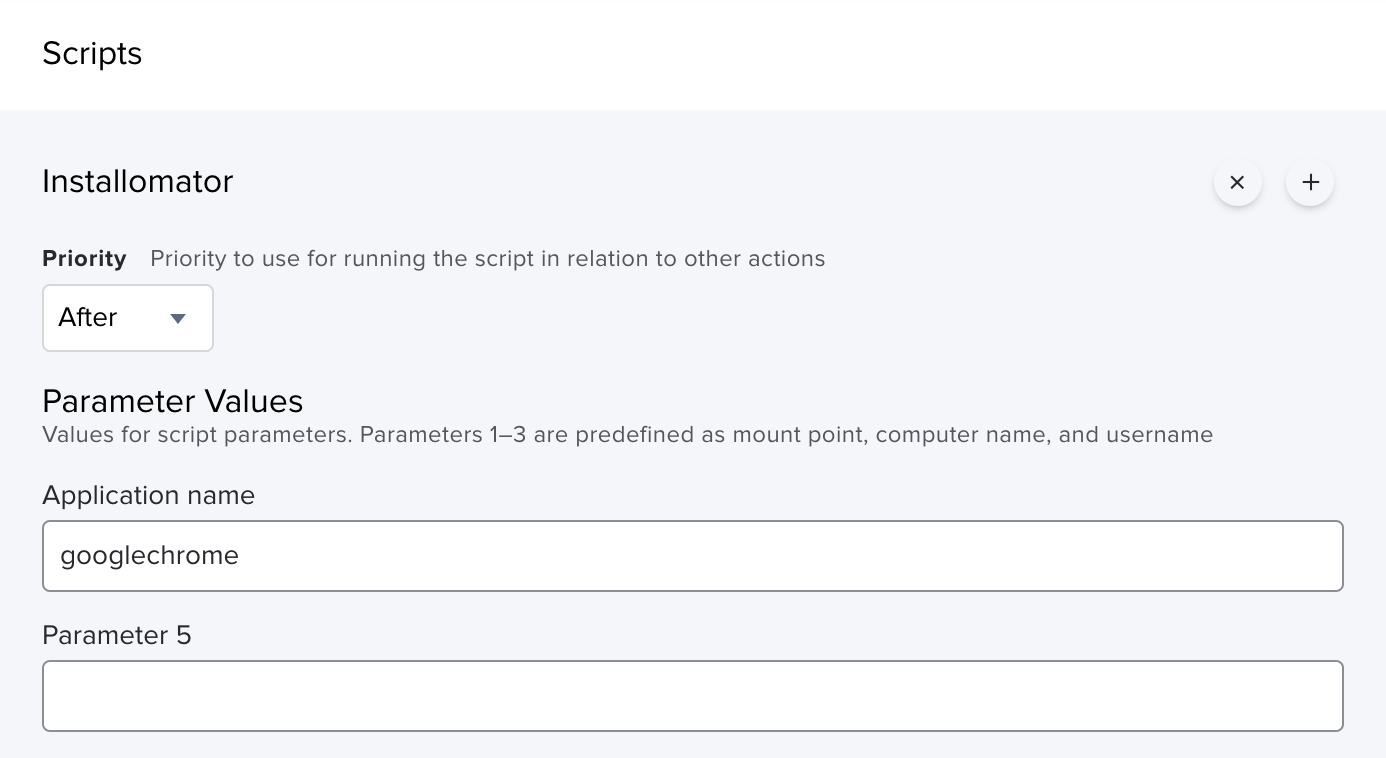Click the Priority label text
The image size is (1386, 758).
[84, 259]
